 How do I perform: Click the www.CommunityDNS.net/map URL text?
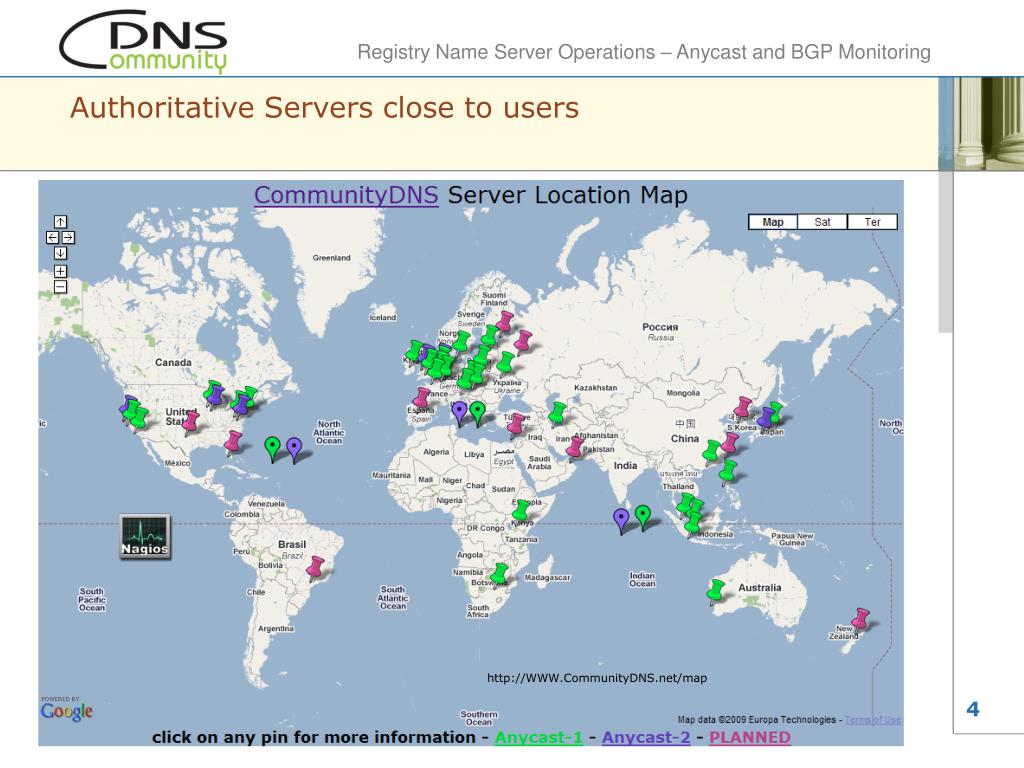[x=597, y=678]
